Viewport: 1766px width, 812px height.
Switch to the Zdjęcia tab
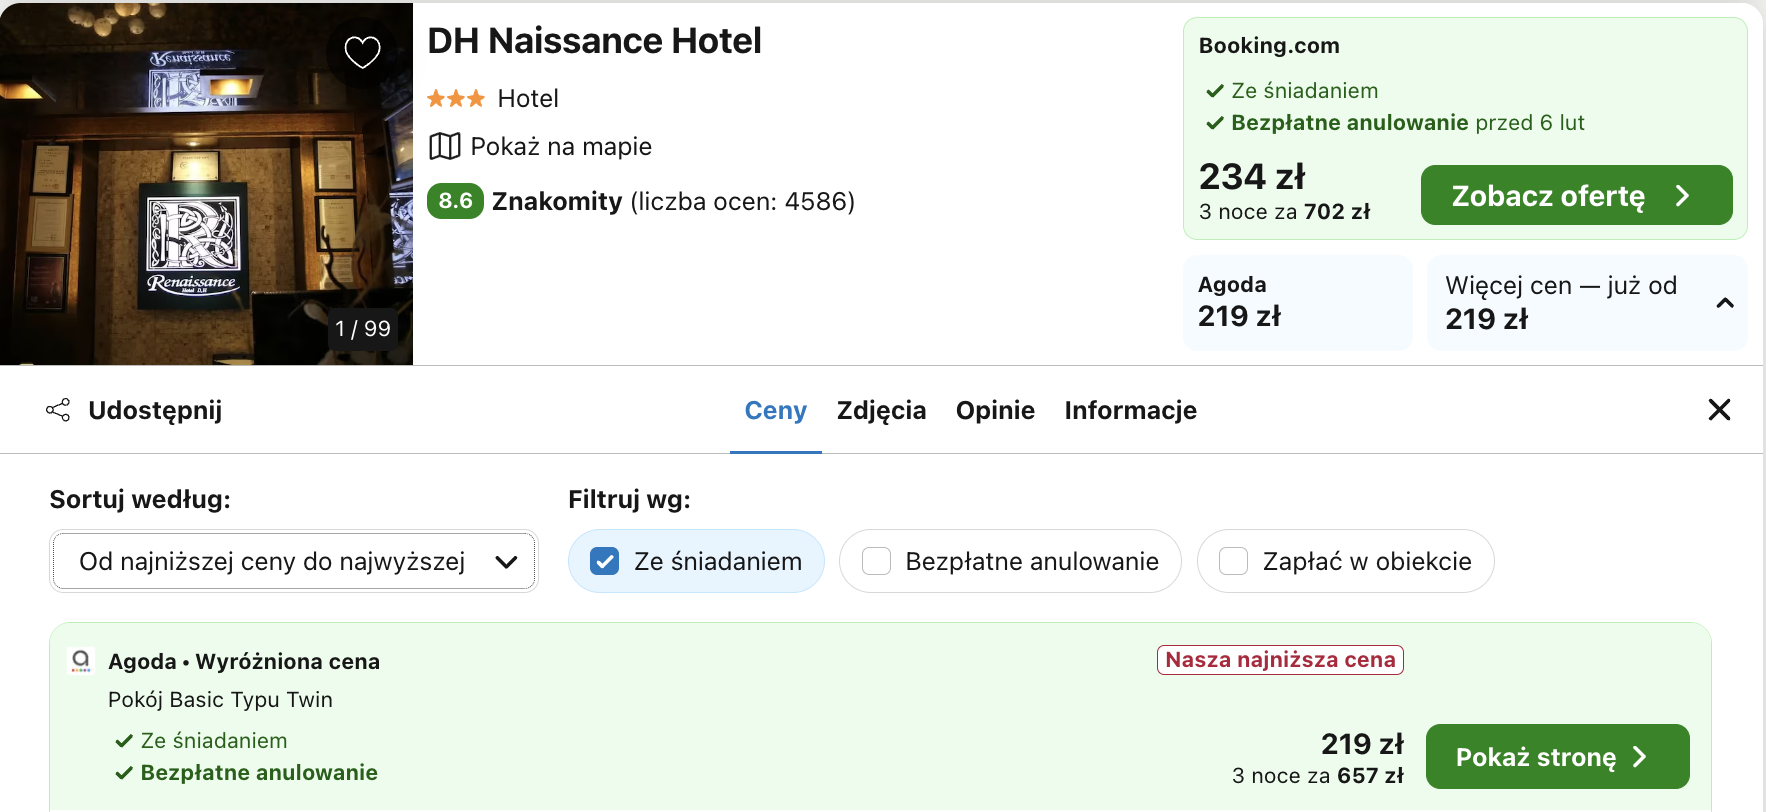[x=881, y=410]
